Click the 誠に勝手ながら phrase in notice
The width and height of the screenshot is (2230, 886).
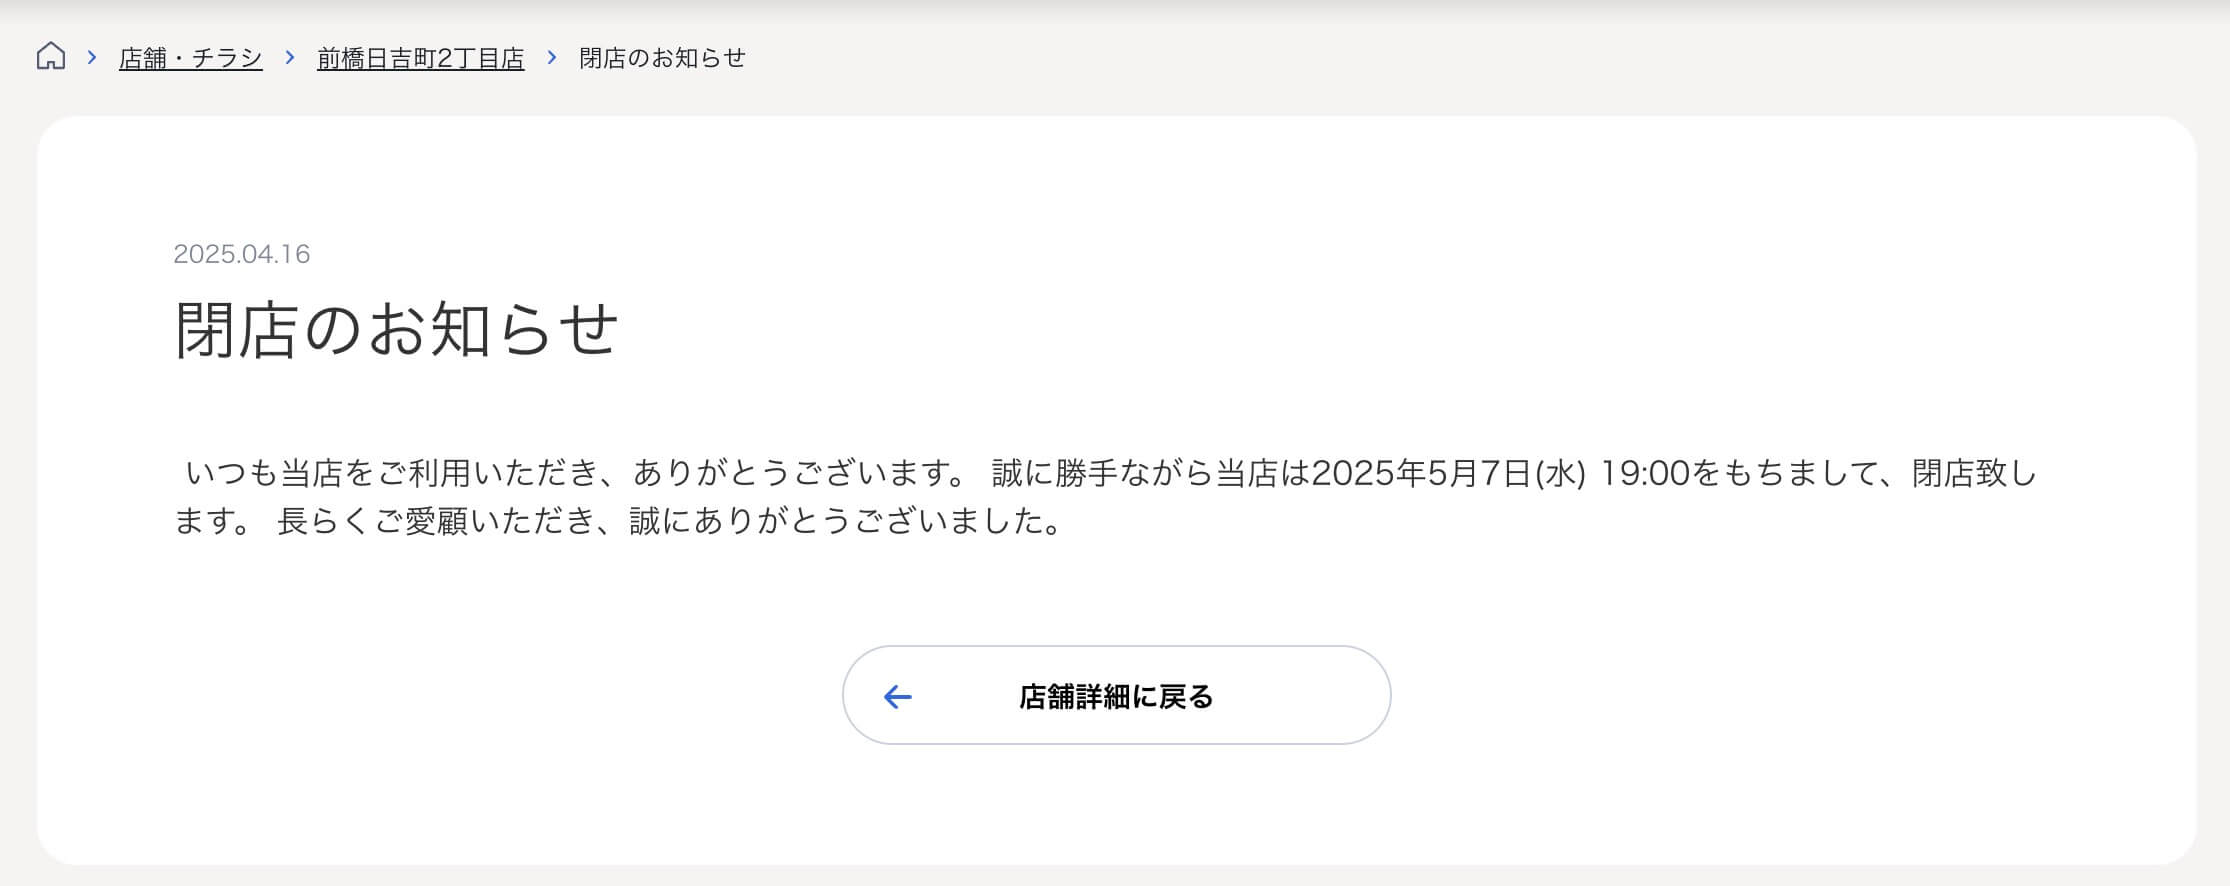(1102, 473)
